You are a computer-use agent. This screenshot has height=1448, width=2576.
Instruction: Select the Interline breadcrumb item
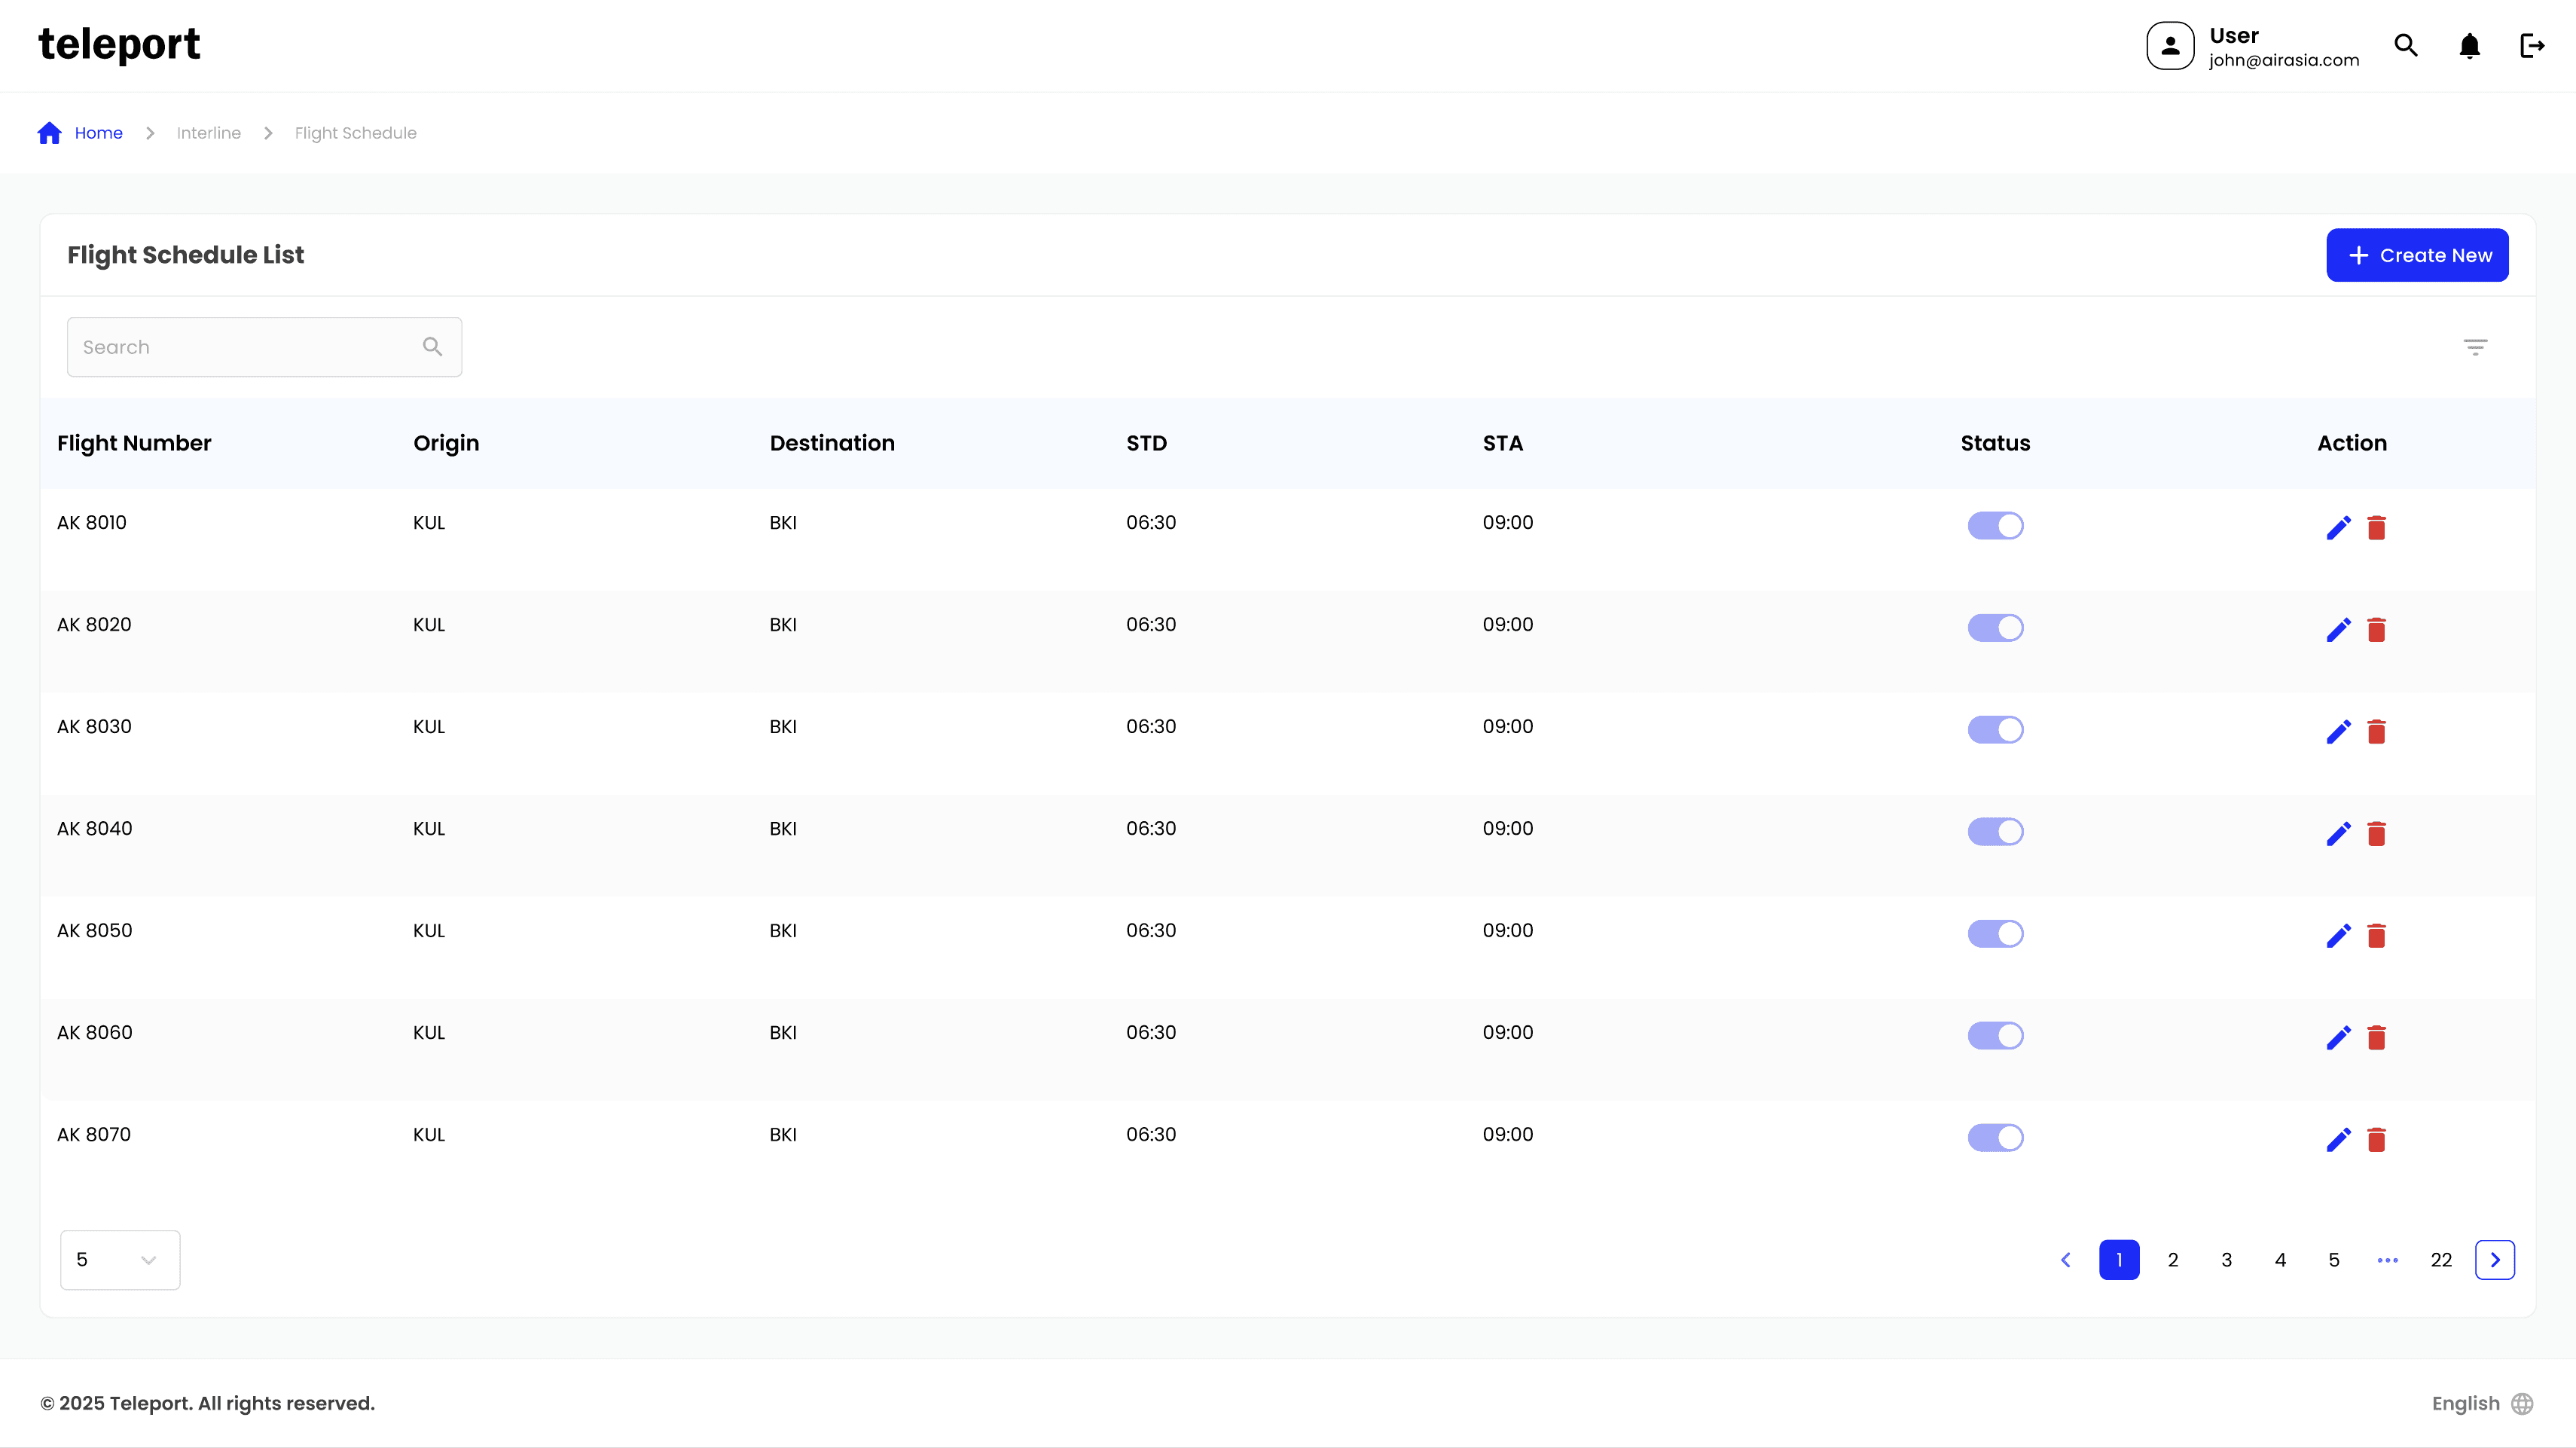[x=208, y=133]
